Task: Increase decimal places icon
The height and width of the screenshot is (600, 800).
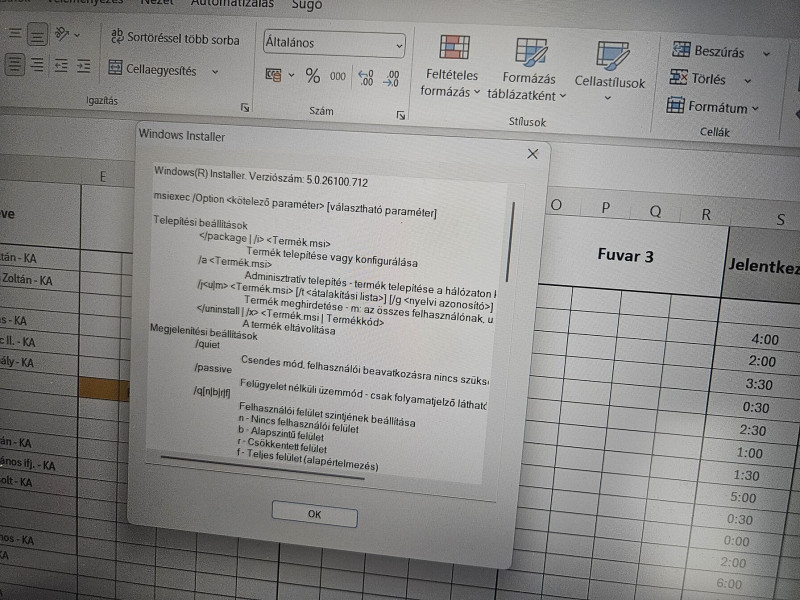Action: tap(366, 78)
